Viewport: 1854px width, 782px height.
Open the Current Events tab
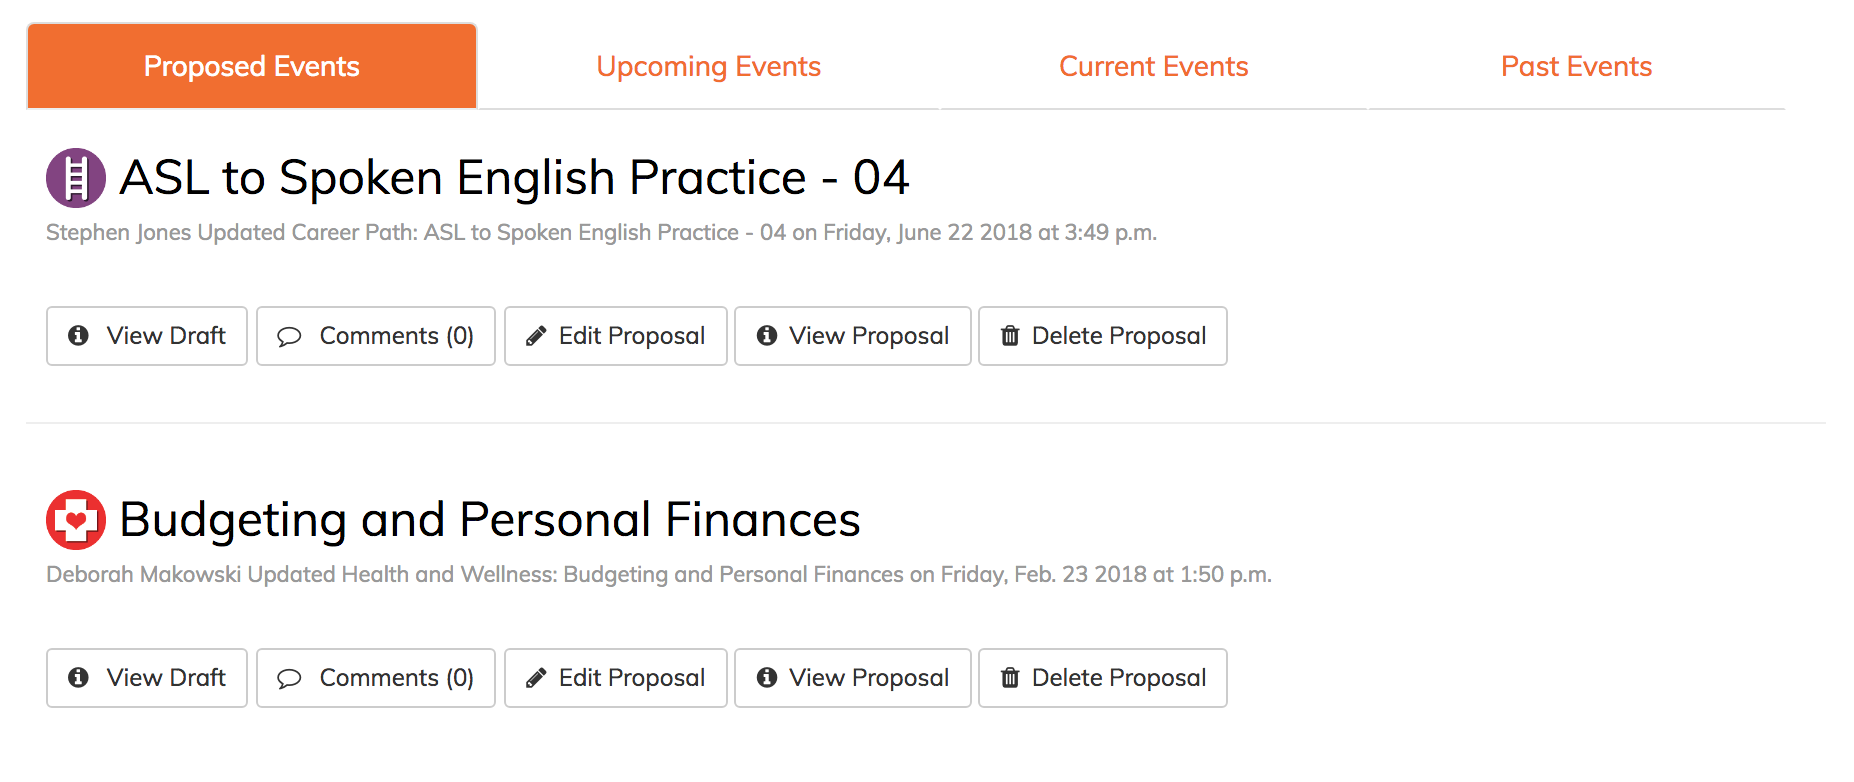(x=1153, y=66)
